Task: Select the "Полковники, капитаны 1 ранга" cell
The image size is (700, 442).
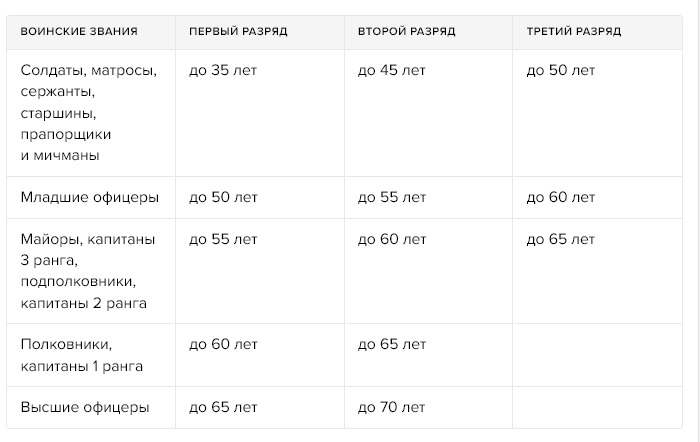Action: tap(81, 355)
